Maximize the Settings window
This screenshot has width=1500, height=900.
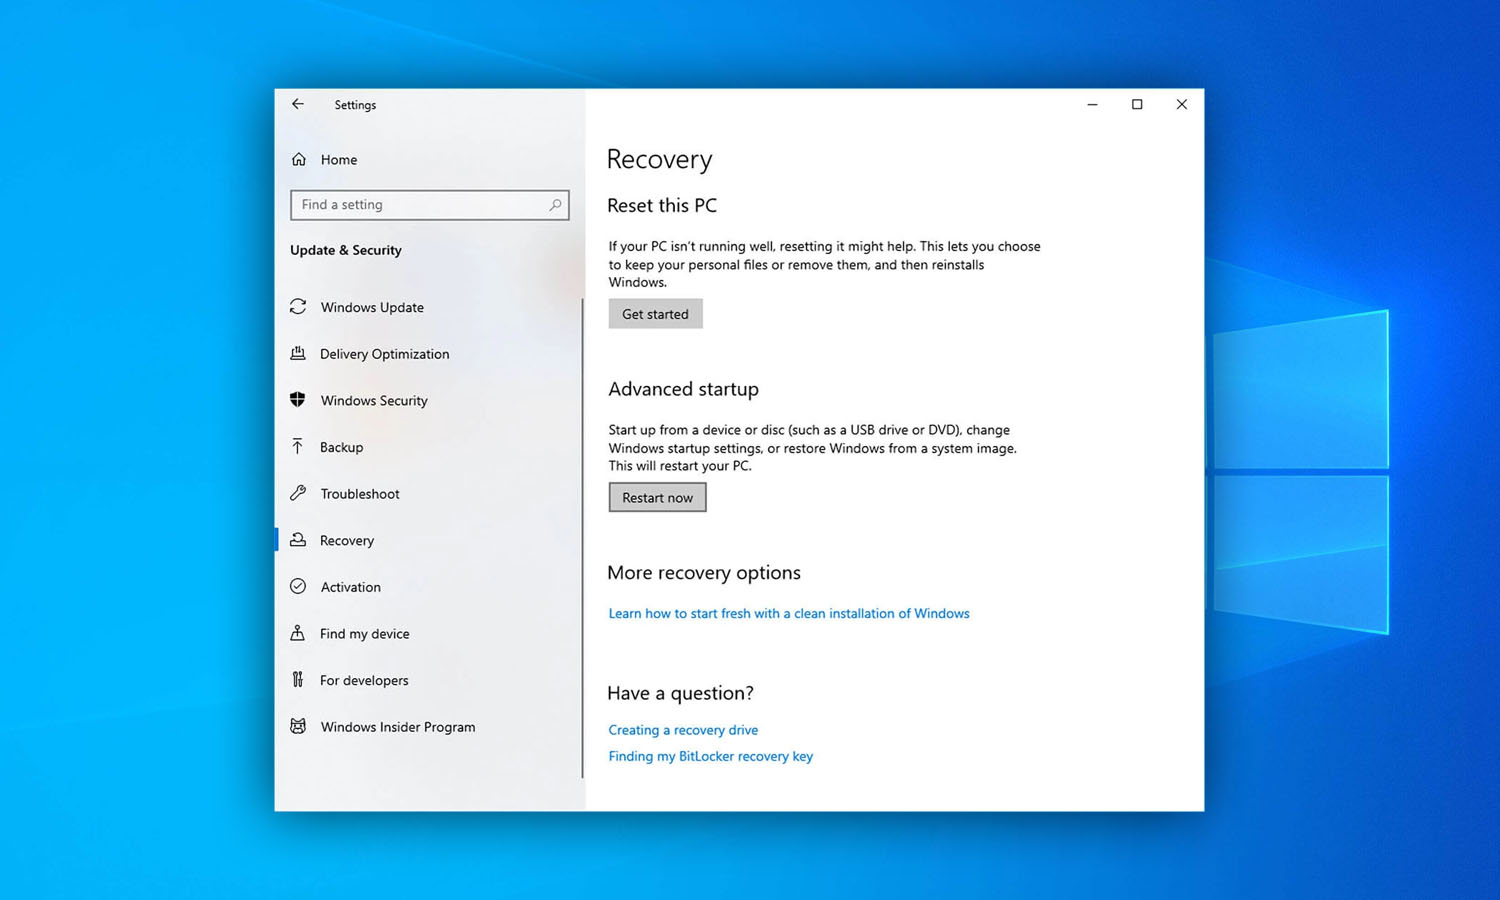pyautogui.click(x=1137, y=104)
